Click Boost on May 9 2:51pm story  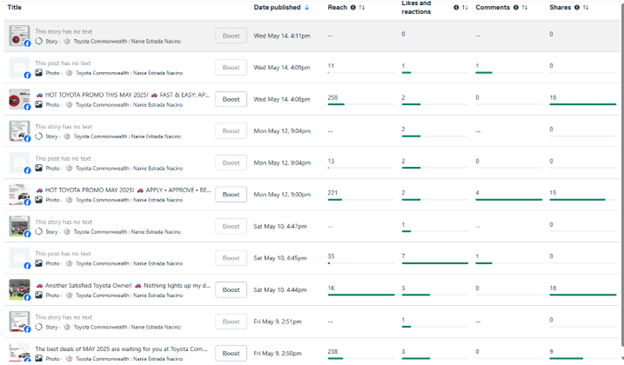tap(231, 322)
